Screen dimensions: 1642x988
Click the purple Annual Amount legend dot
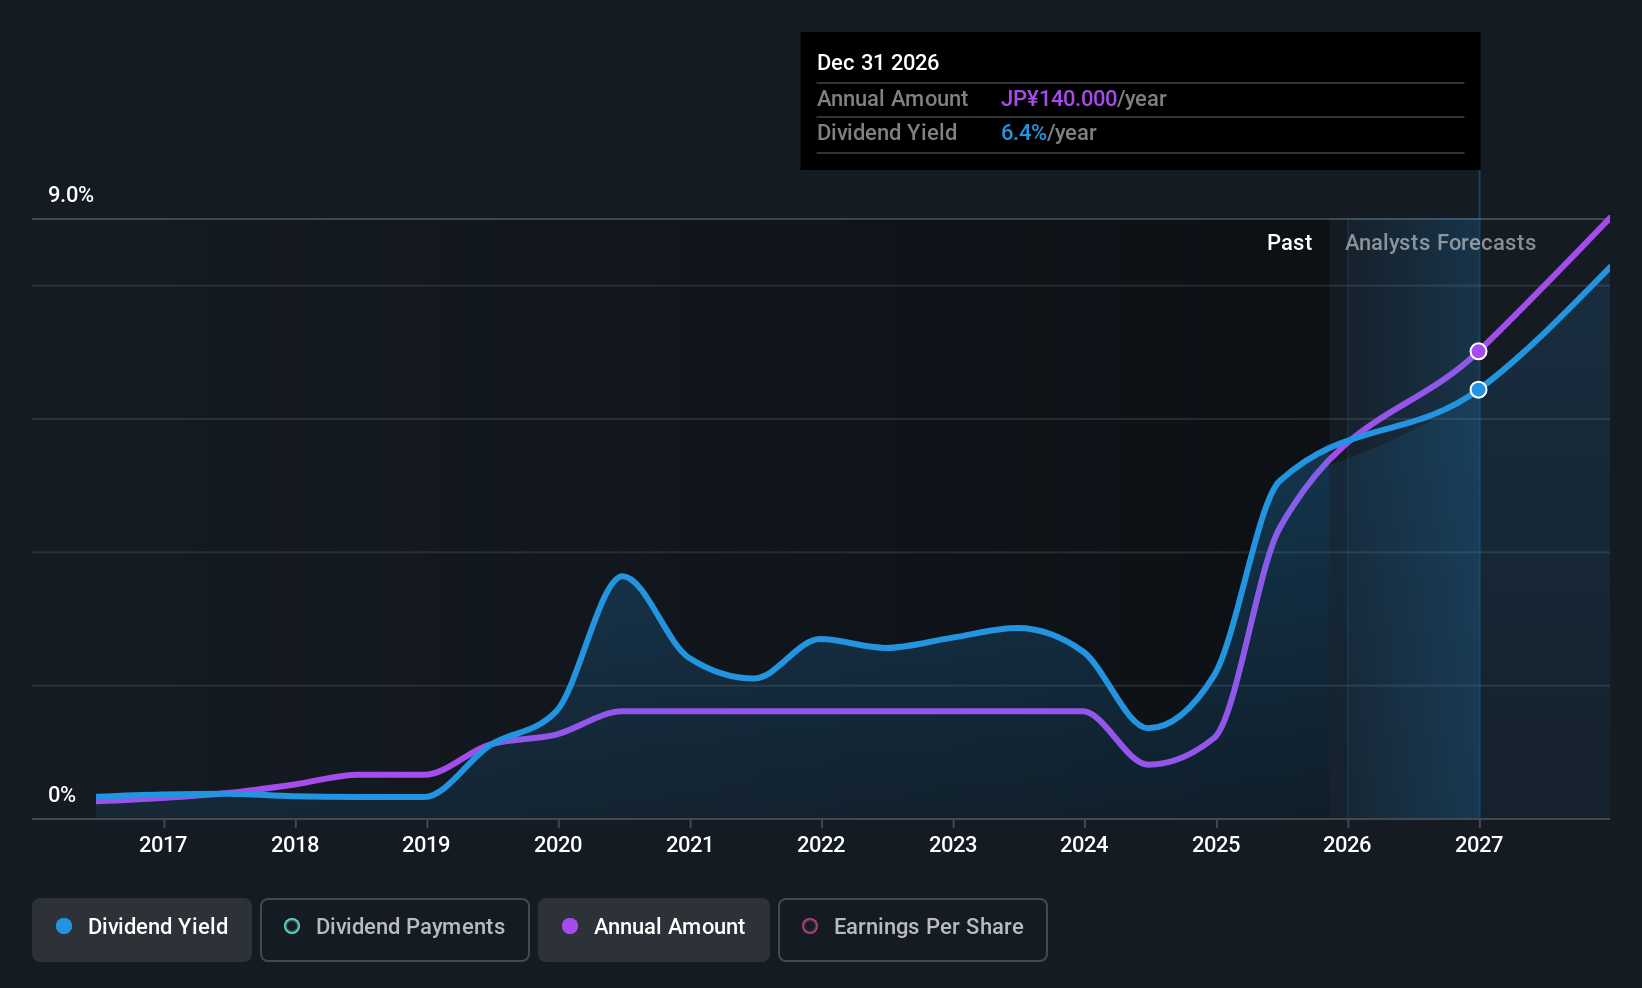(570, 926)
